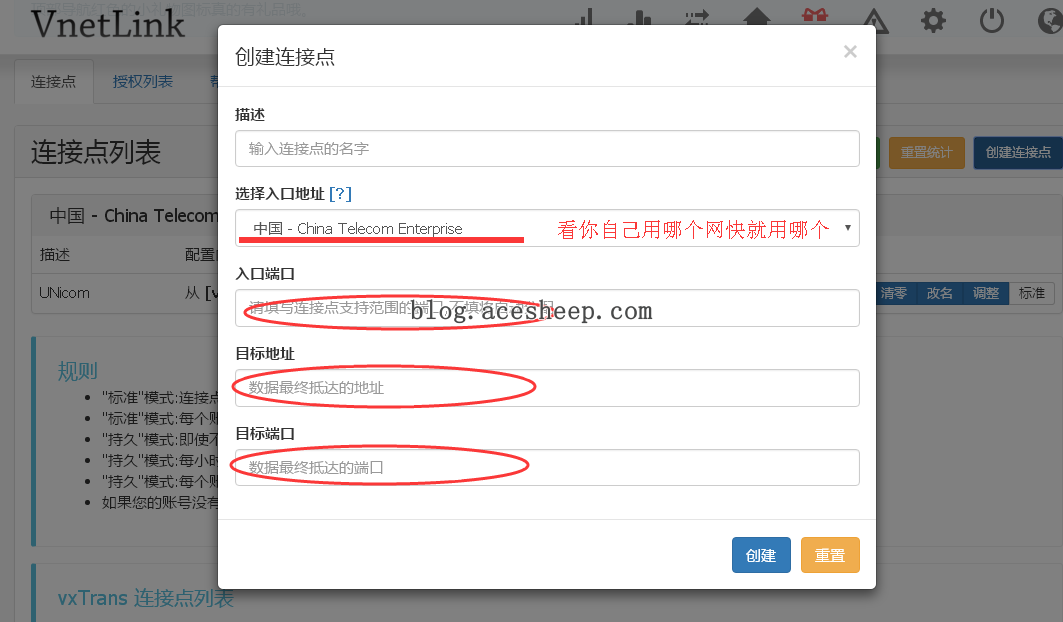Click the 描述 column header in the table
This screenshot has width=1063, height=622.
tap(55, 254)
